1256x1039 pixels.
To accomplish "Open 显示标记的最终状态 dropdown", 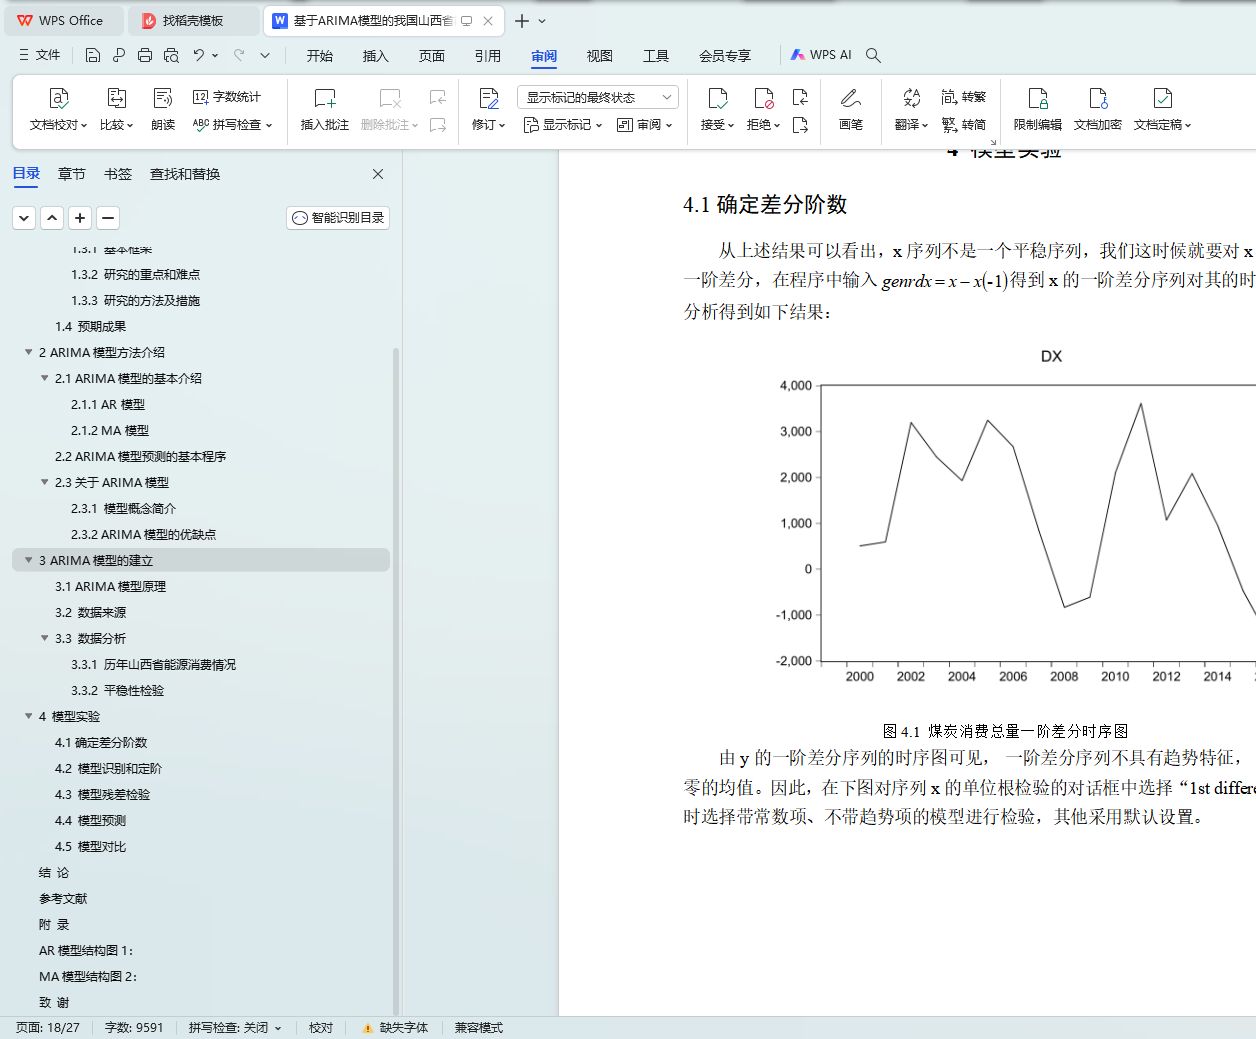I will [x=598, y=97].
